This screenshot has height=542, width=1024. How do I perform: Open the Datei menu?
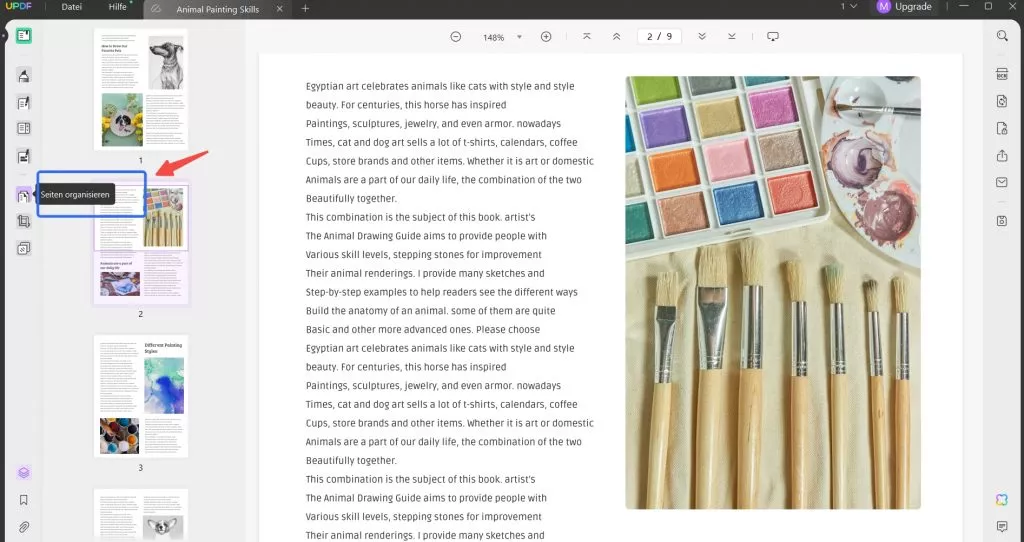[x=71, y=7]
